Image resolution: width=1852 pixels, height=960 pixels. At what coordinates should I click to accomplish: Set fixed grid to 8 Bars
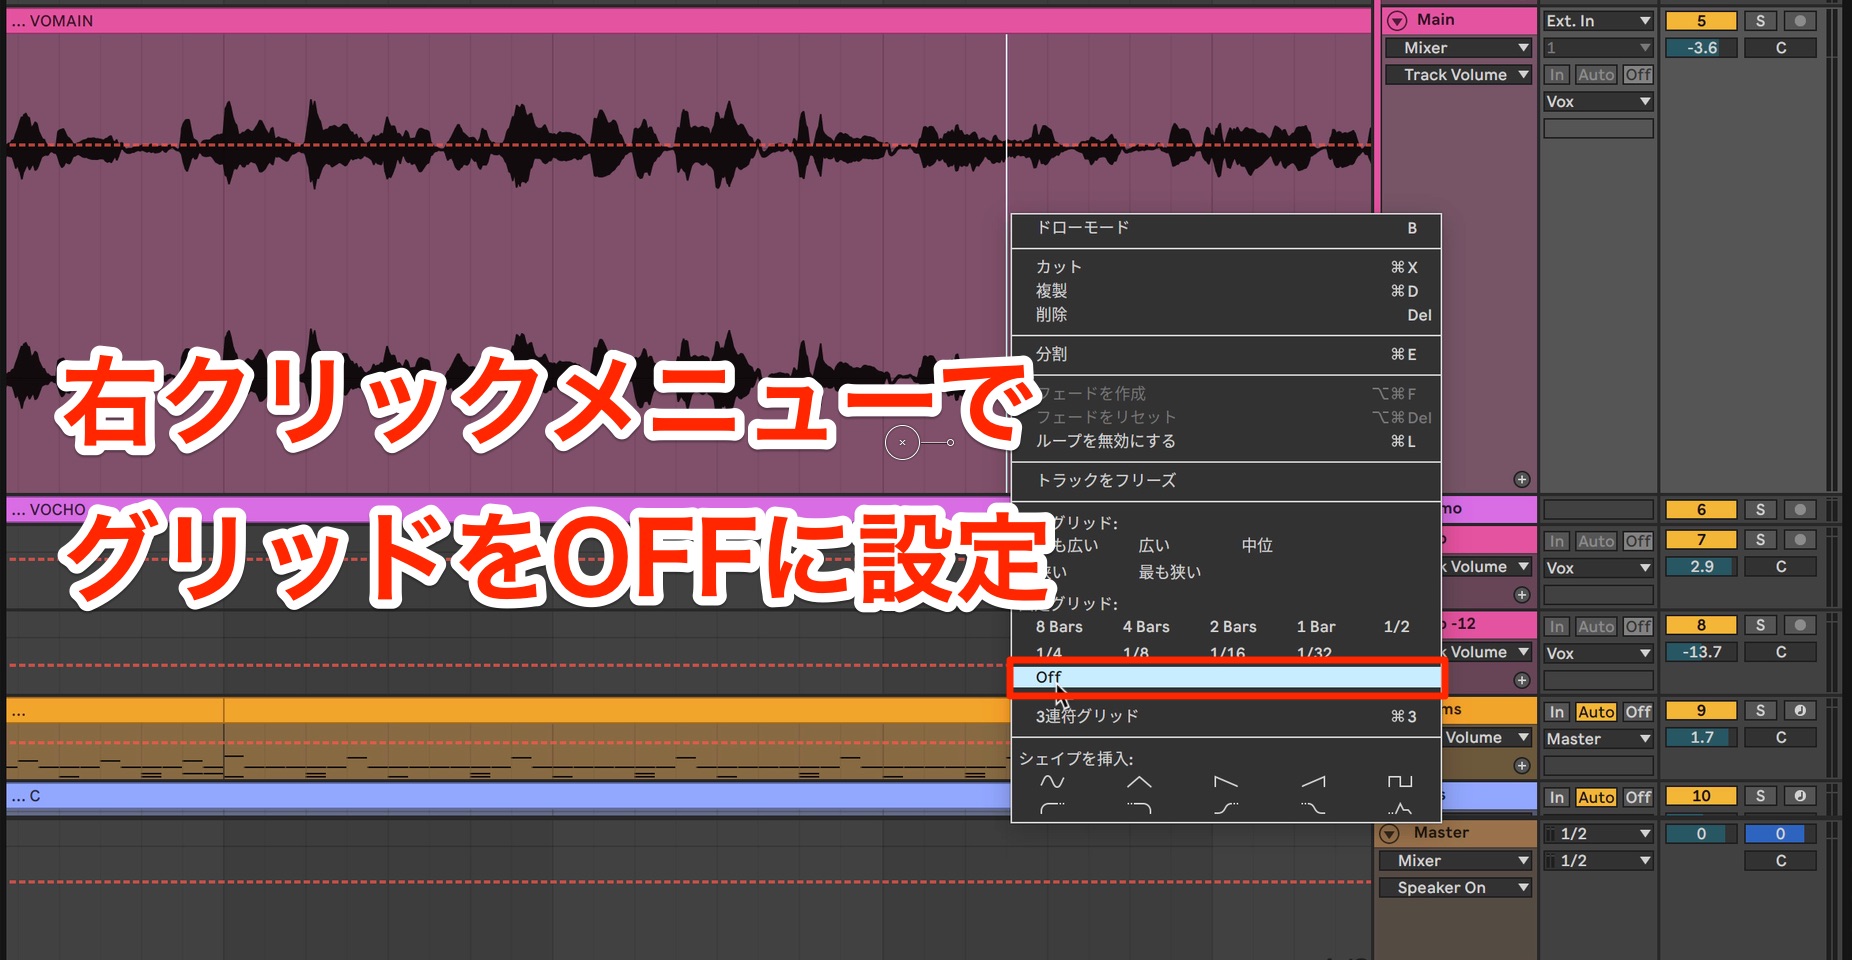click(x=1059, y=627)
